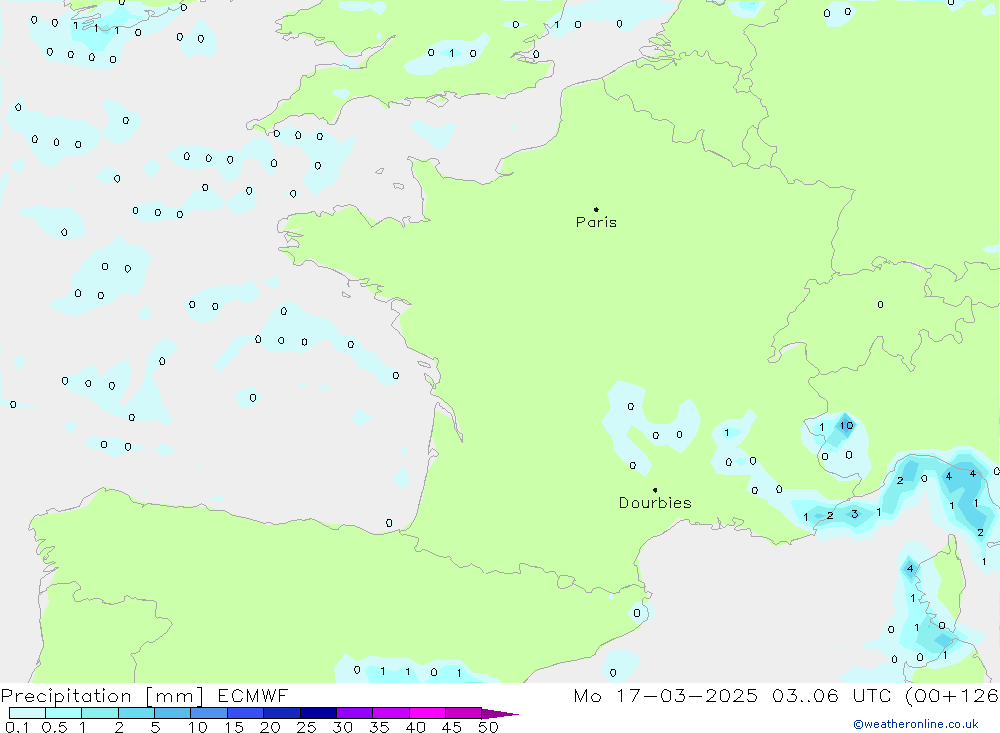This screenshot has width=1000, height=733.
Task: Click the date 'Mo 17-03-2025'
Action: pyautogui.click(x=666, y=695)
